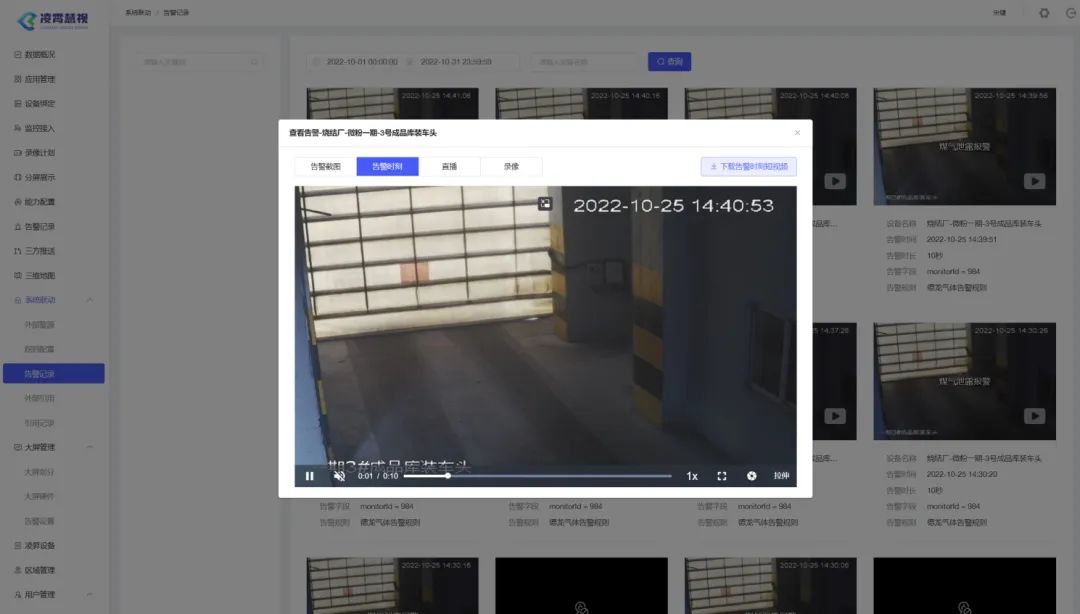Open settings via the header gear icon

coord(1044,12)
